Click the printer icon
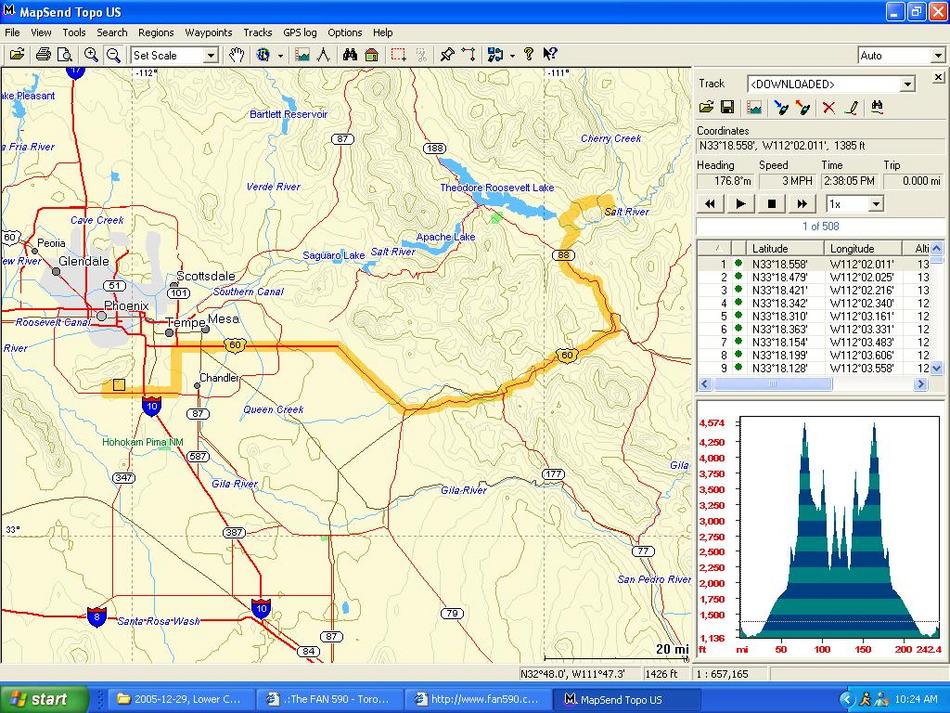This screenshot has width=950, height=713. pos(43,55)
